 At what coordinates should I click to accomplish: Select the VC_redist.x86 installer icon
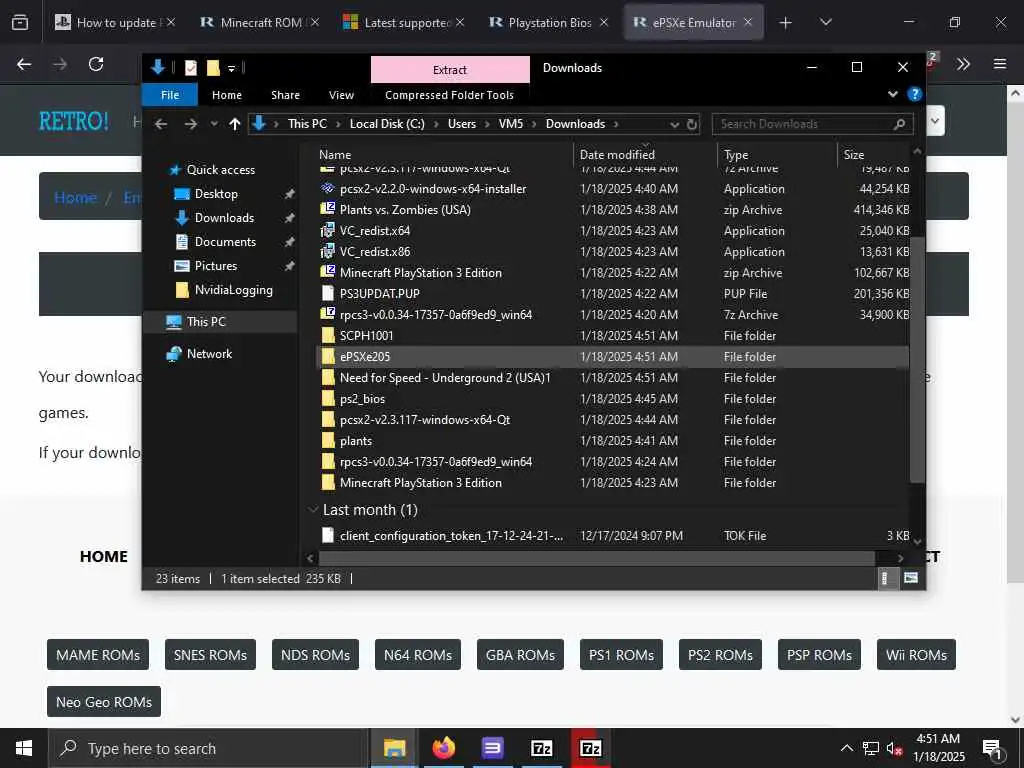pos(328,251)
